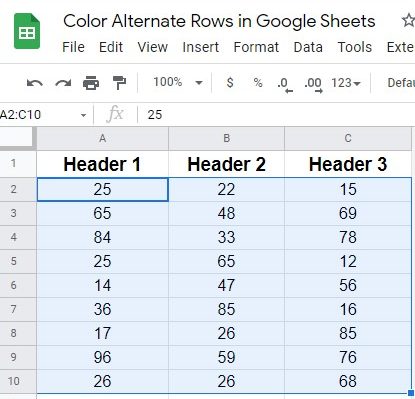Image resolution: width=415 pixels, height=399 pixels.
Task: Increase decimal places
Action: coord(313,85)
